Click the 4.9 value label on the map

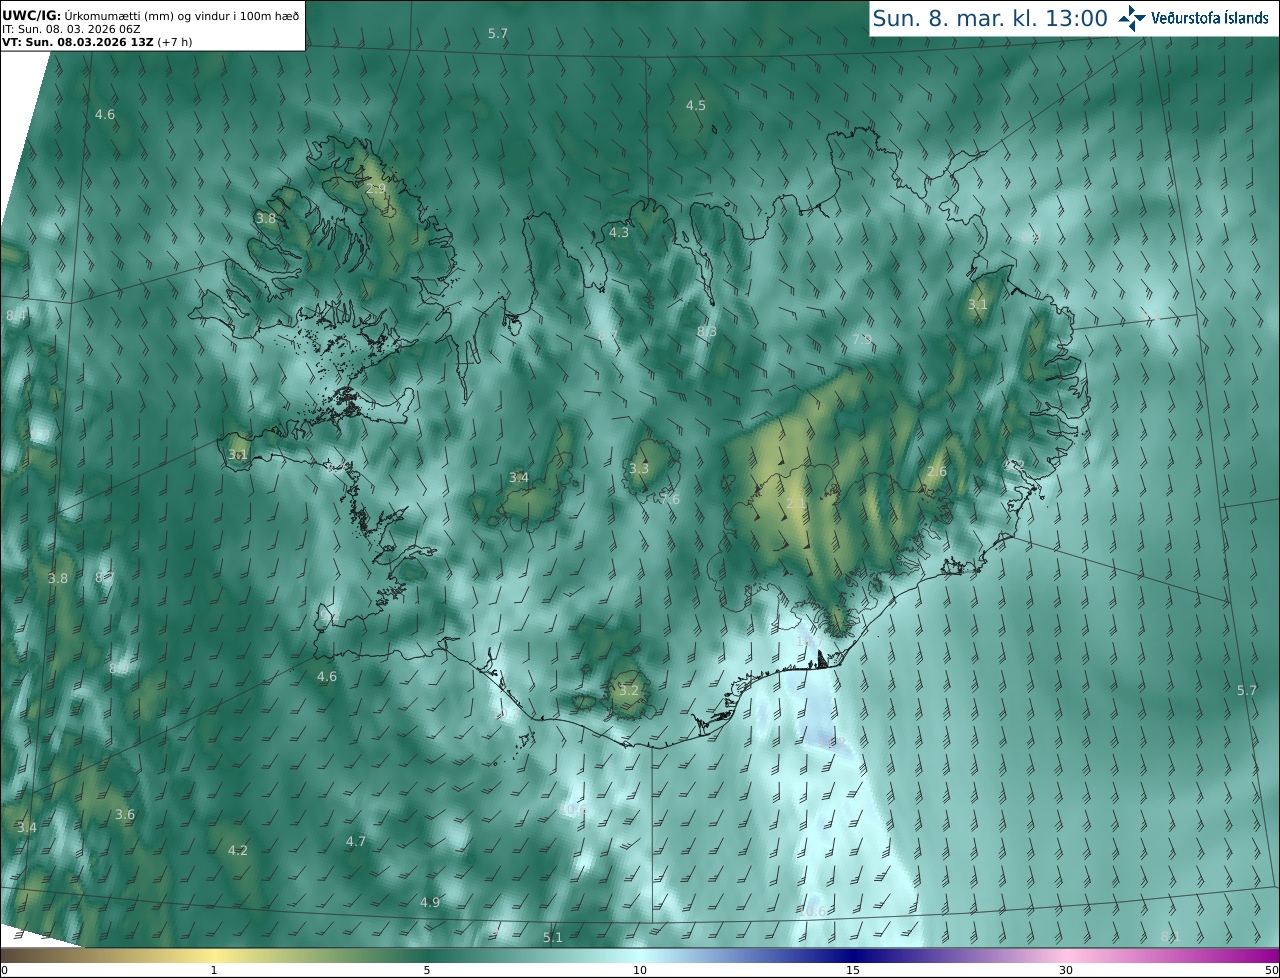[x=430, y=902]
